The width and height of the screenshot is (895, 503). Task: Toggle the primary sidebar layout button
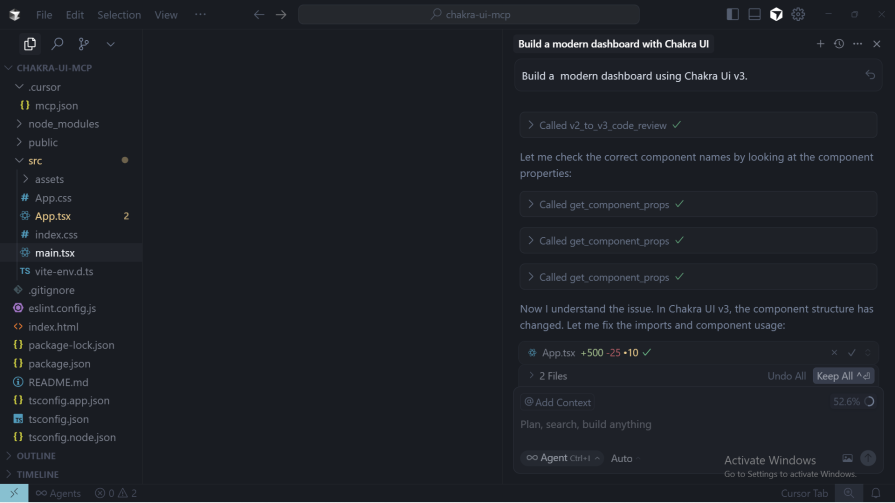coord(733,15)
